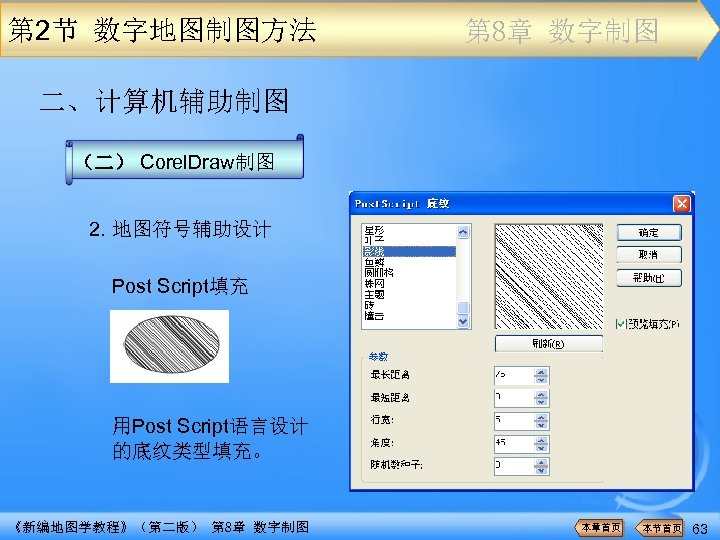This screenshot has height=540, width=720.
Task: Click the 行宽 value field
Action: (514, 421)
